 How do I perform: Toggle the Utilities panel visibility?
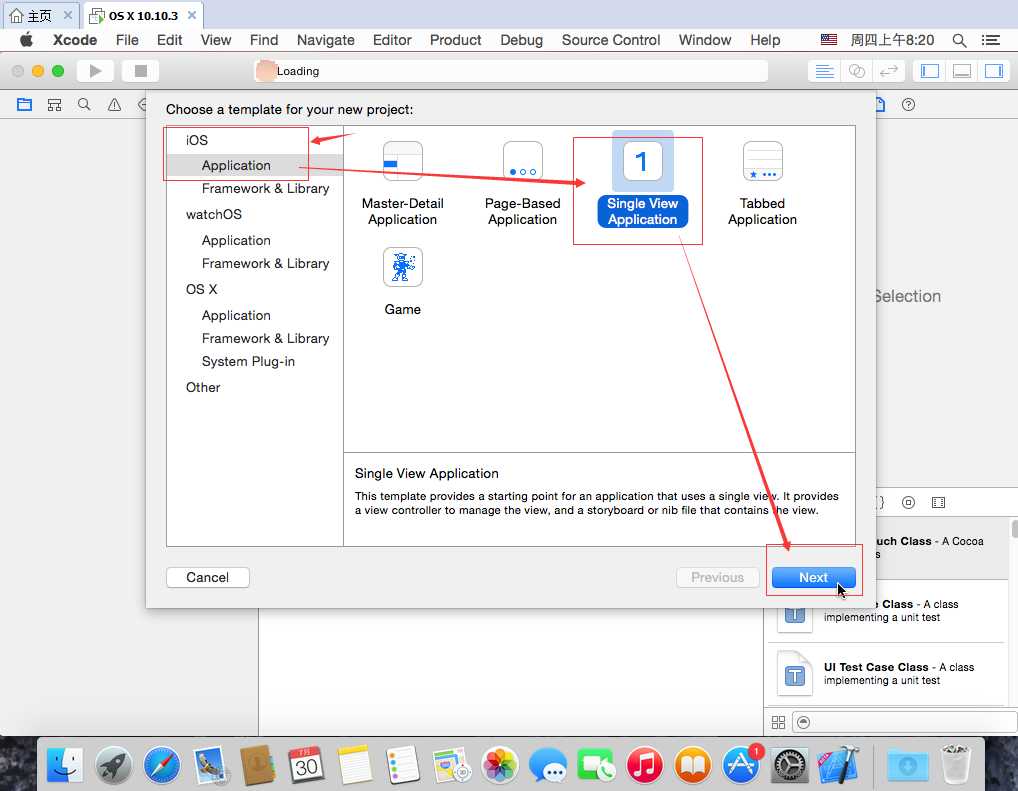[x=994, y=71]
